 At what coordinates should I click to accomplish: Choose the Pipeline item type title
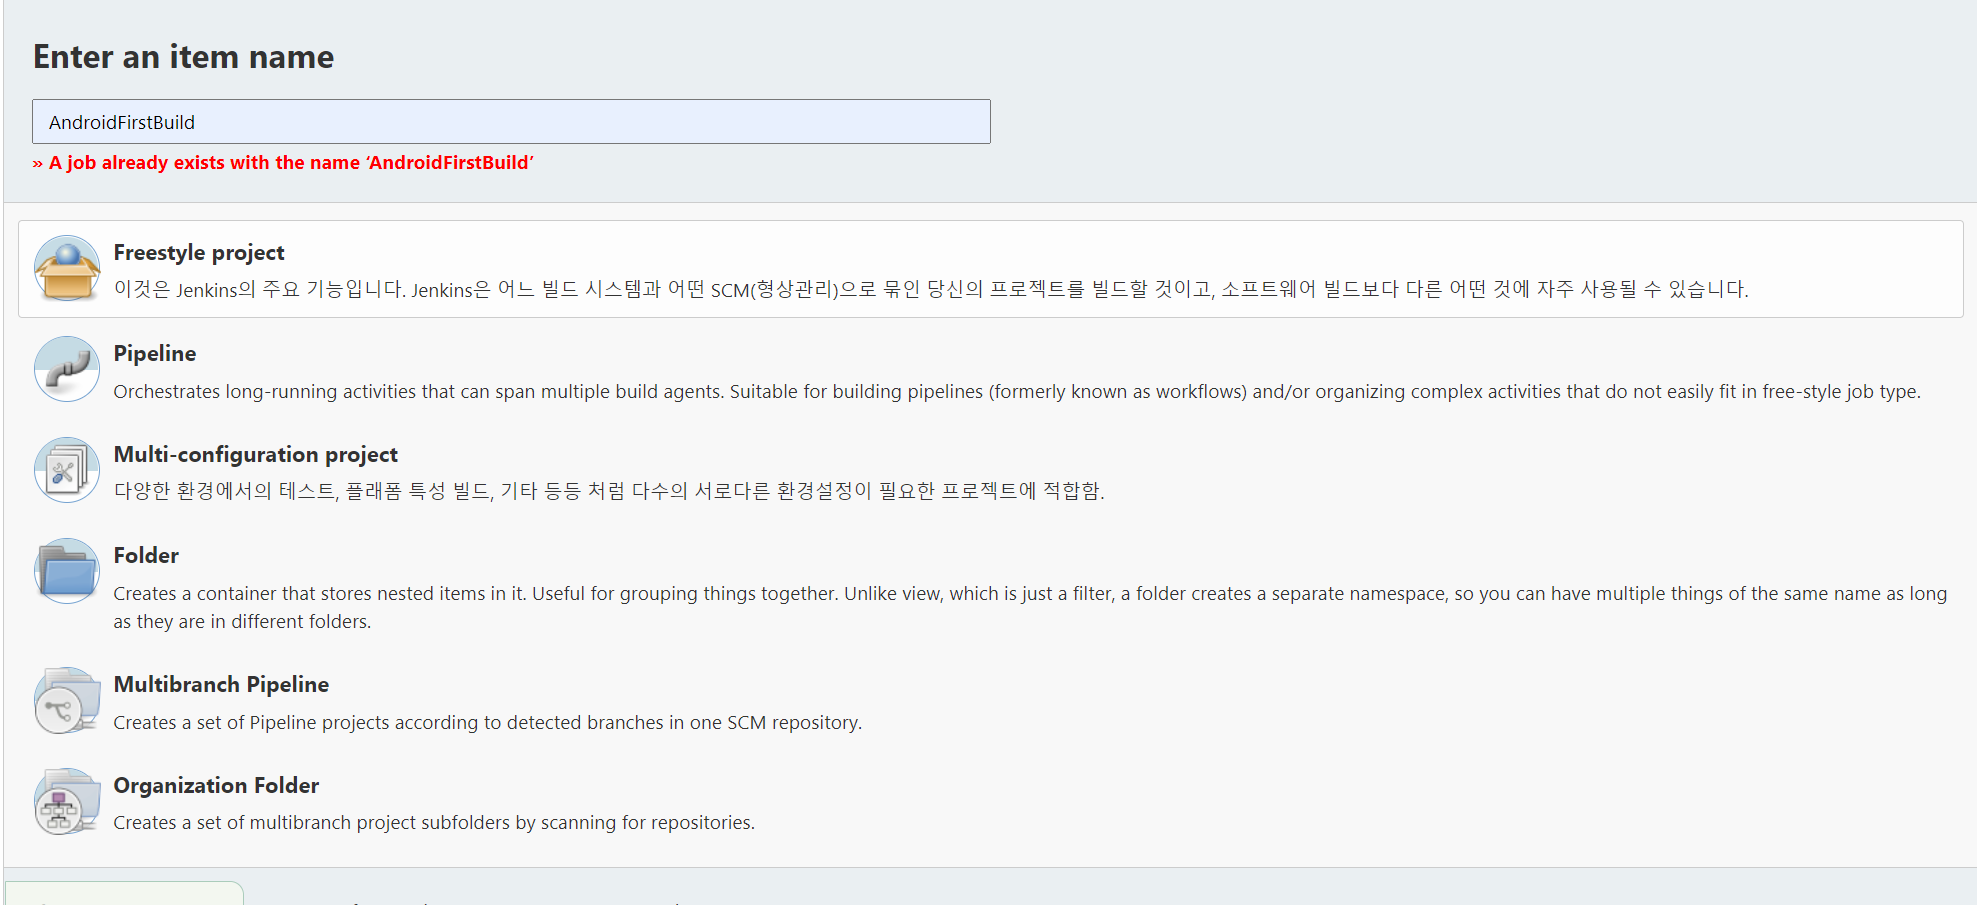tap(155, 353)
